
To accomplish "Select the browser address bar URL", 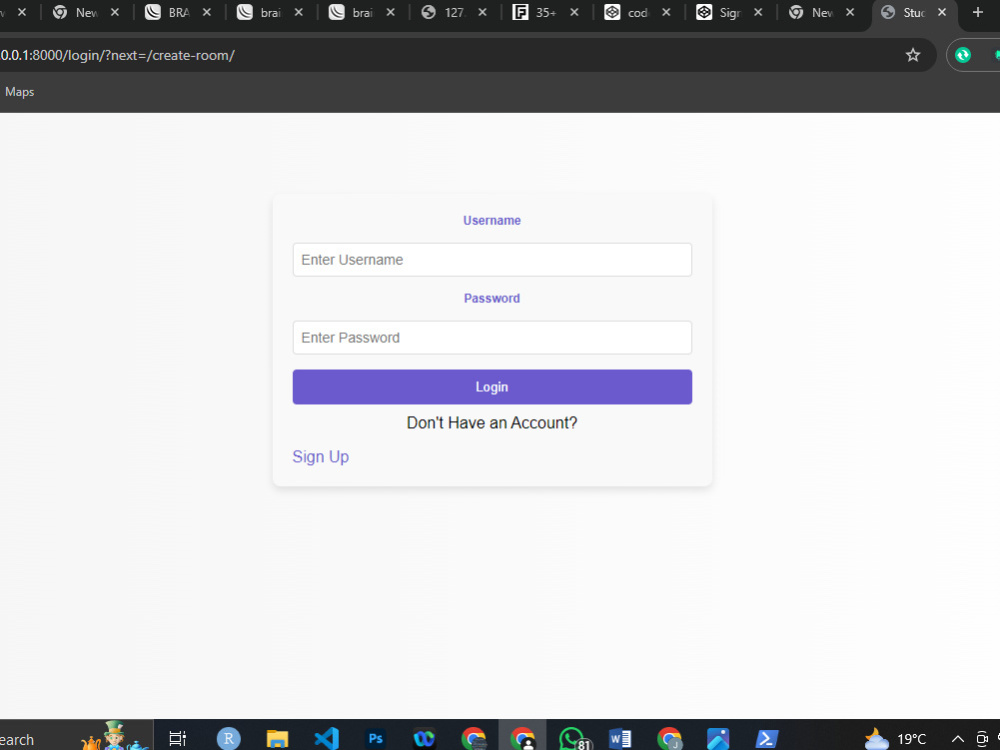I will [117, 55].
